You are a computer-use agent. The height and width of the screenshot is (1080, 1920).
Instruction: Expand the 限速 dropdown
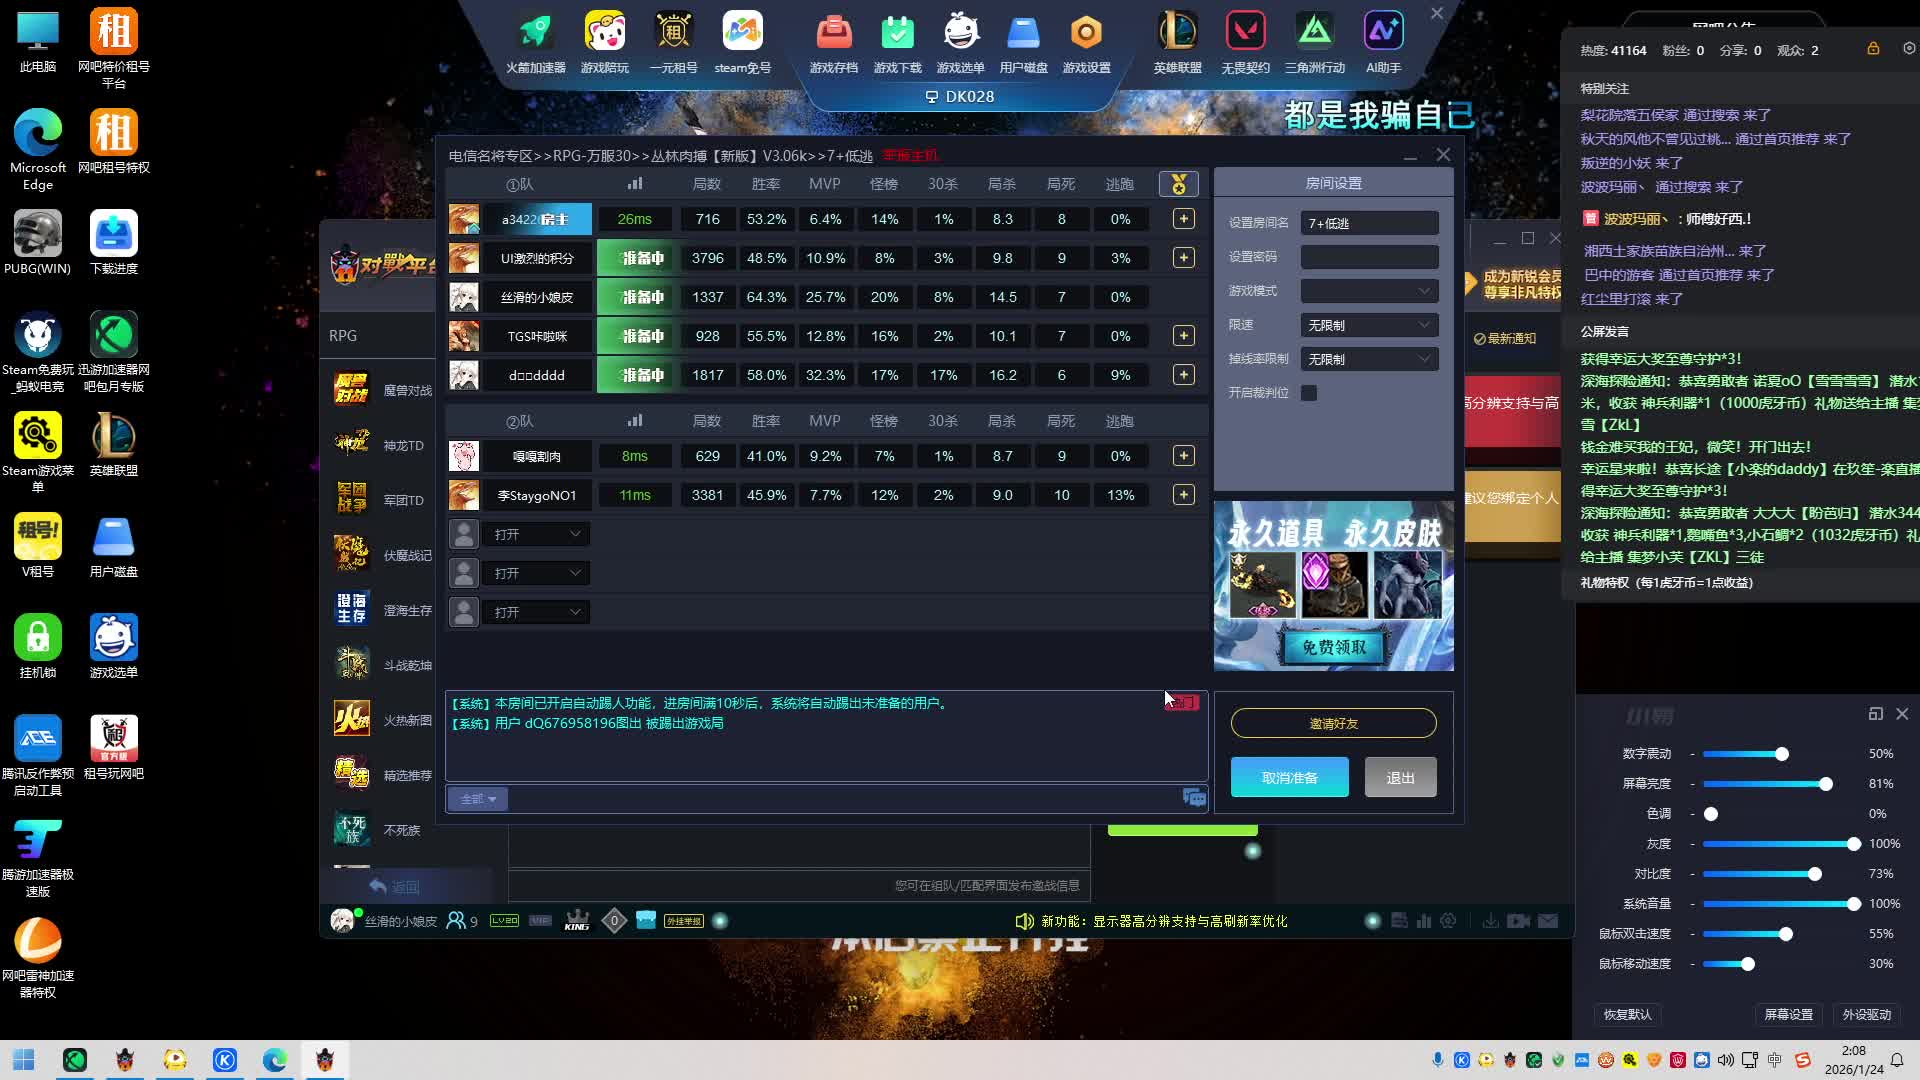1369,325
